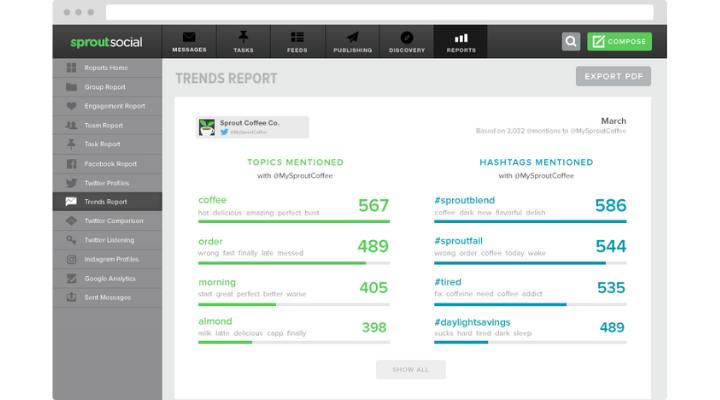Click the Sprout Coffee Co. avatar
The width and height of the screenshot is (720, 400).
tap(207, 127)
